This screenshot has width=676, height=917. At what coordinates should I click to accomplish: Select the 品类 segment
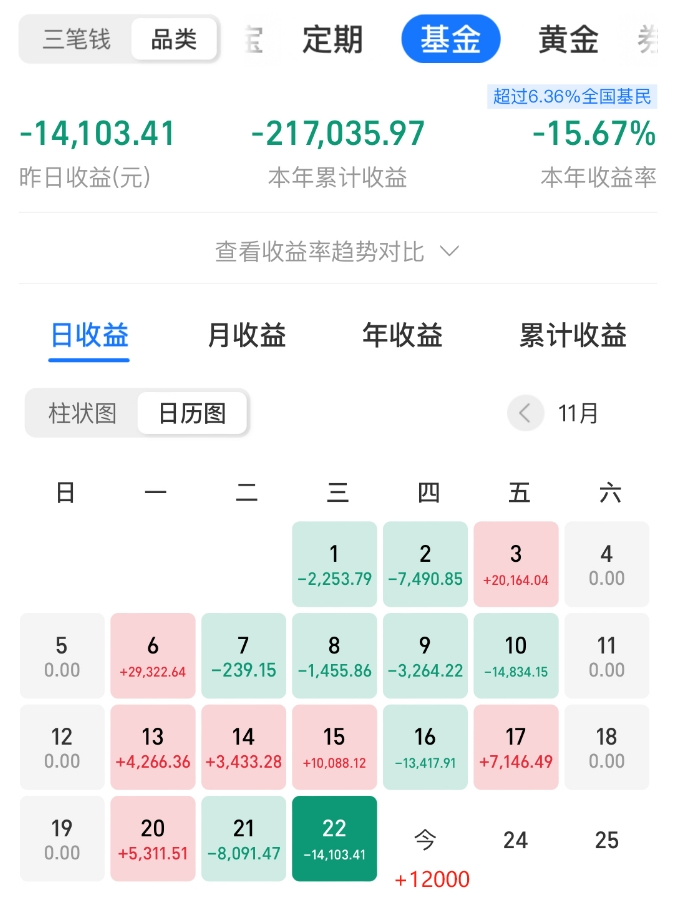pos(174,40)
